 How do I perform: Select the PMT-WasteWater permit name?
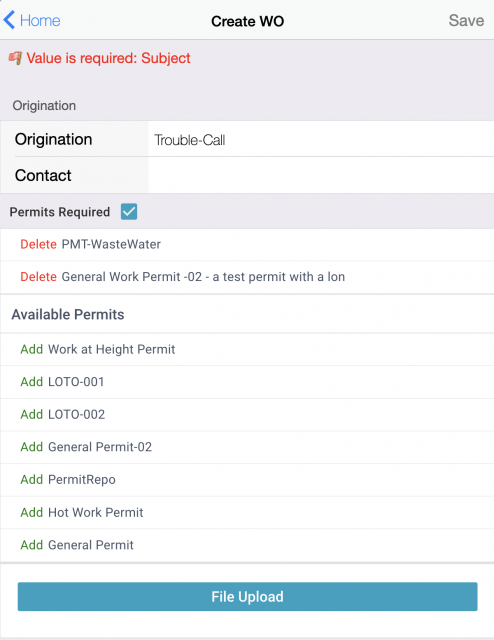[x=111, y=244]
